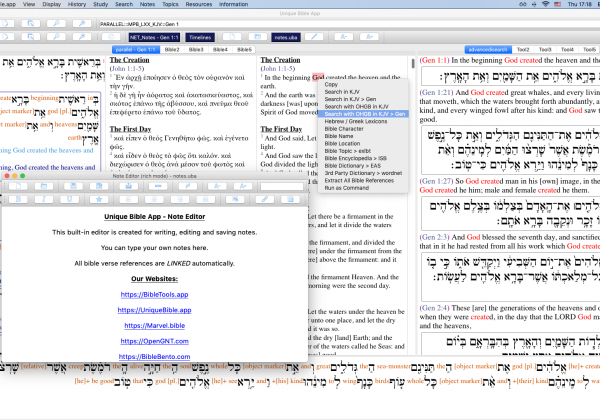Switch to the Tool3 tab
600x420 pixels.
[x=545, y=50]
